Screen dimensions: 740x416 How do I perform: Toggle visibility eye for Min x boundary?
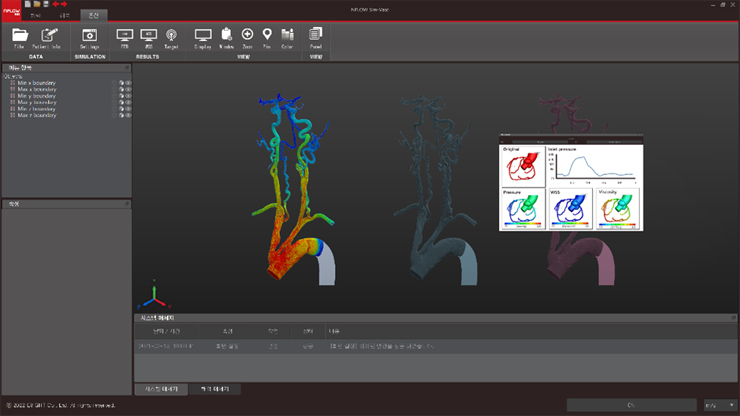tap(129, 83)
